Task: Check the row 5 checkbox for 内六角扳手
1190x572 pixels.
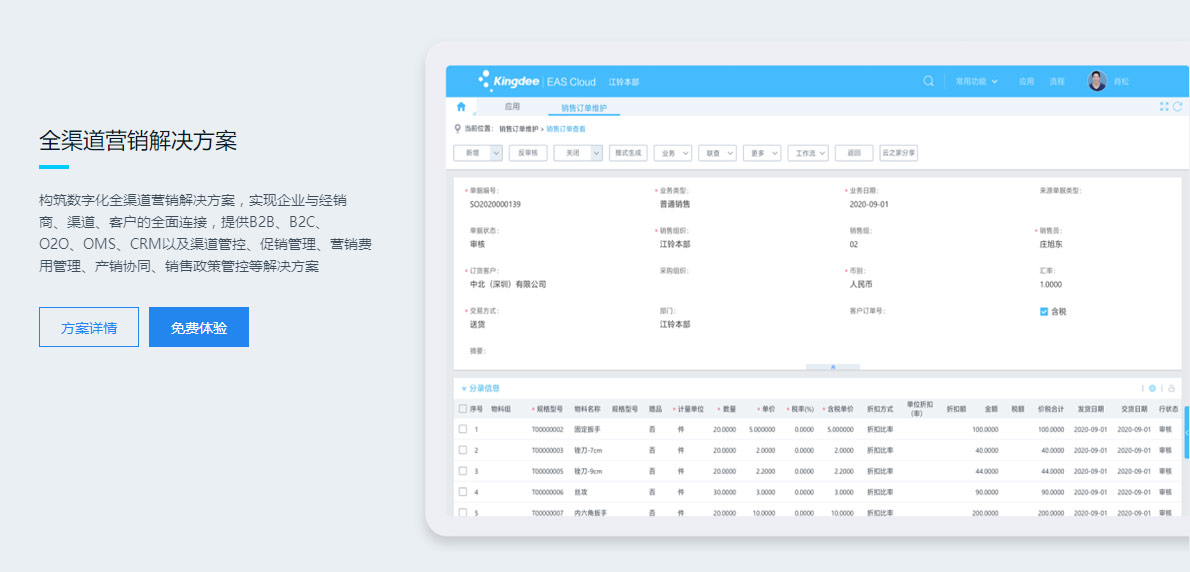Action: coord(463,513)
